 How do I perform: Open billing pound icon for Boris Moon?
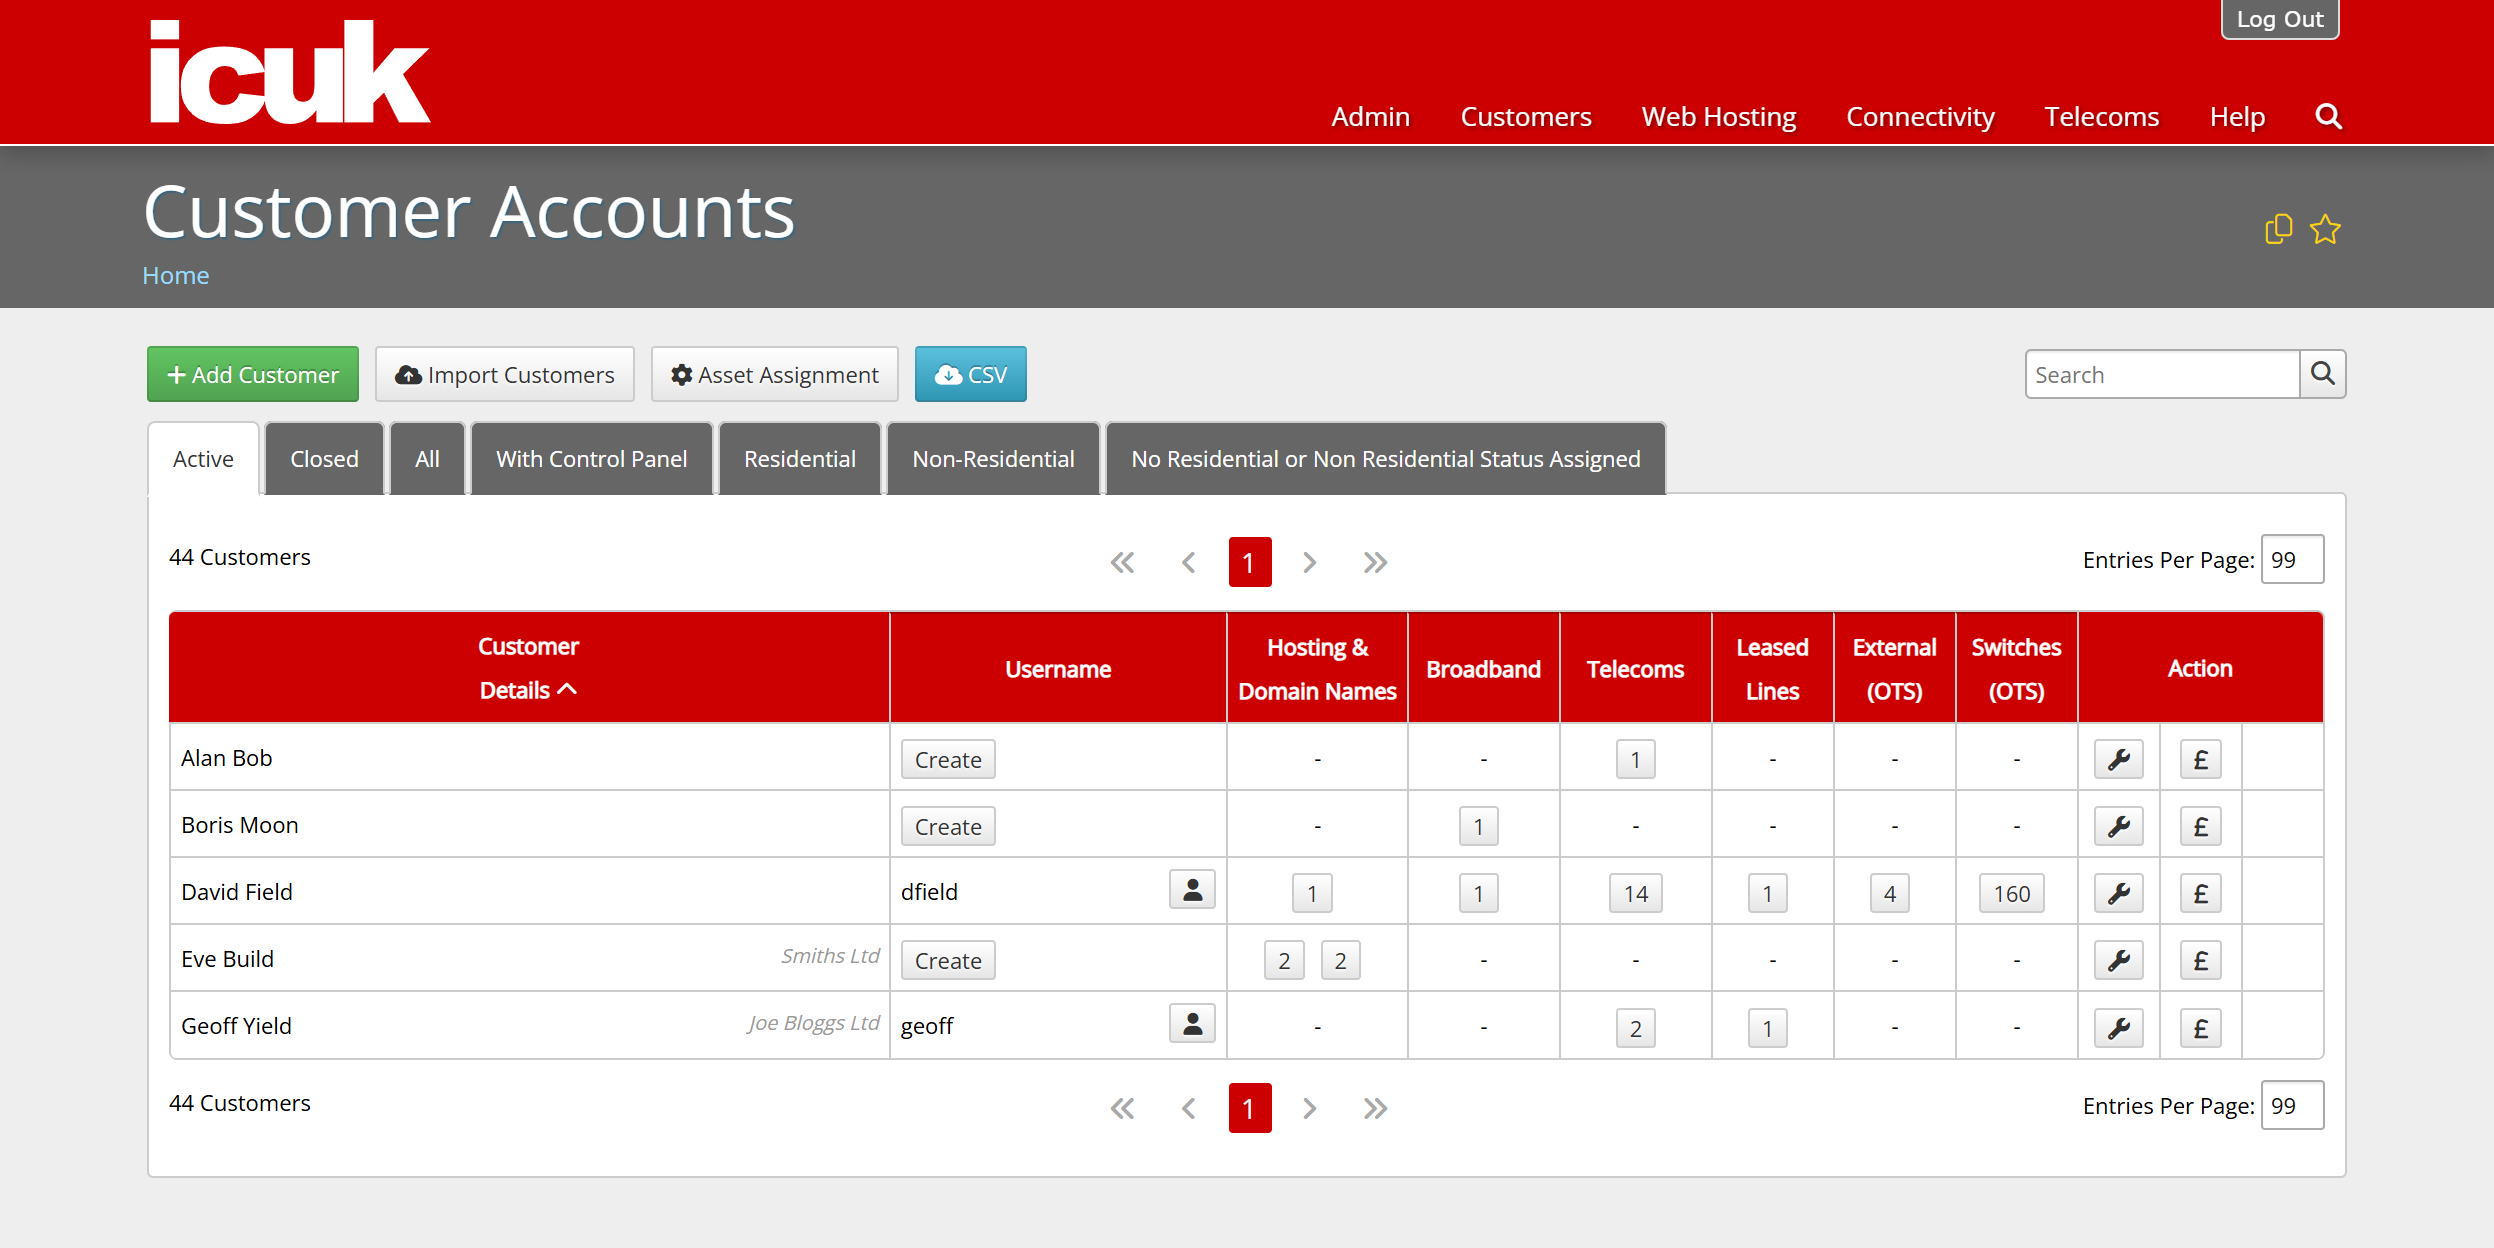2200,827
